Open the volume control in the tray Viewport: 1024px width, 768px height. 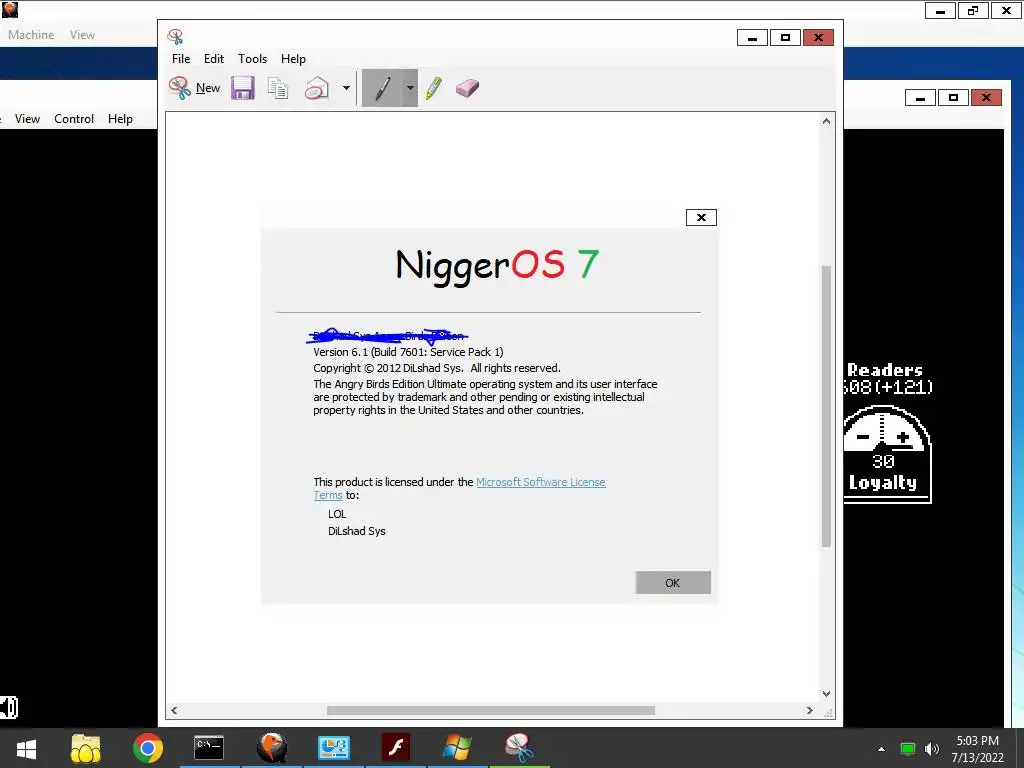point(932,749)
